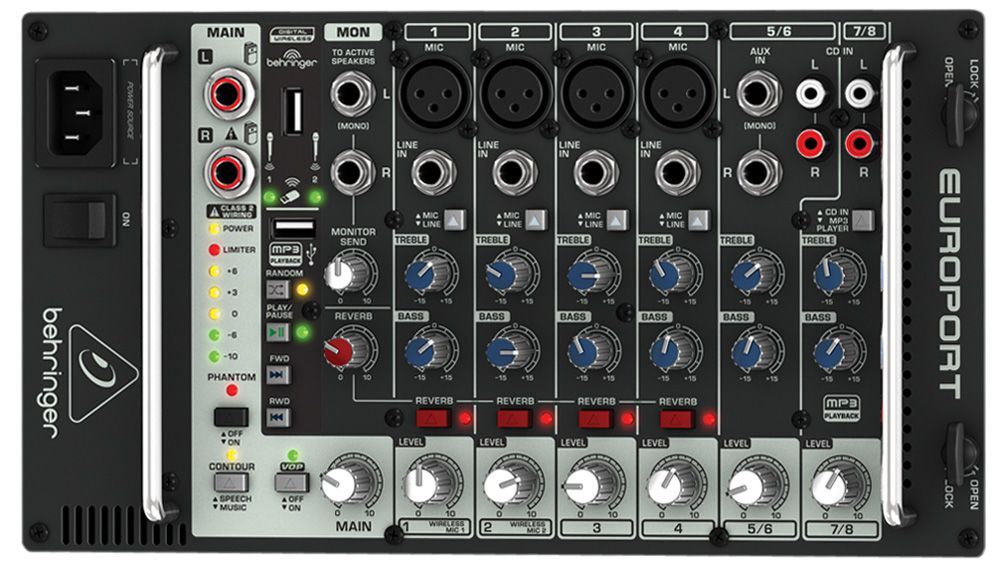
Task: Toggle the CD IN / MP3 PLAYER button
Action: [862, 221]
